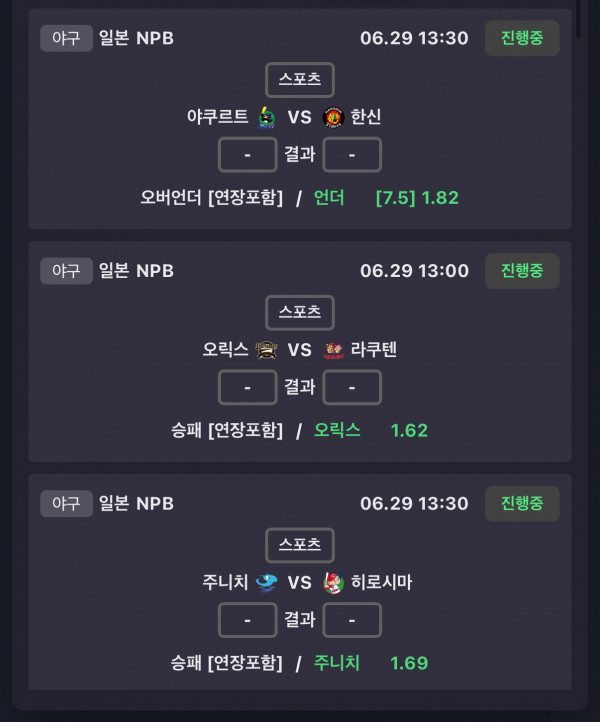
Task: Click the 라쿠텐 score result box
Action: tap(352, 387)
